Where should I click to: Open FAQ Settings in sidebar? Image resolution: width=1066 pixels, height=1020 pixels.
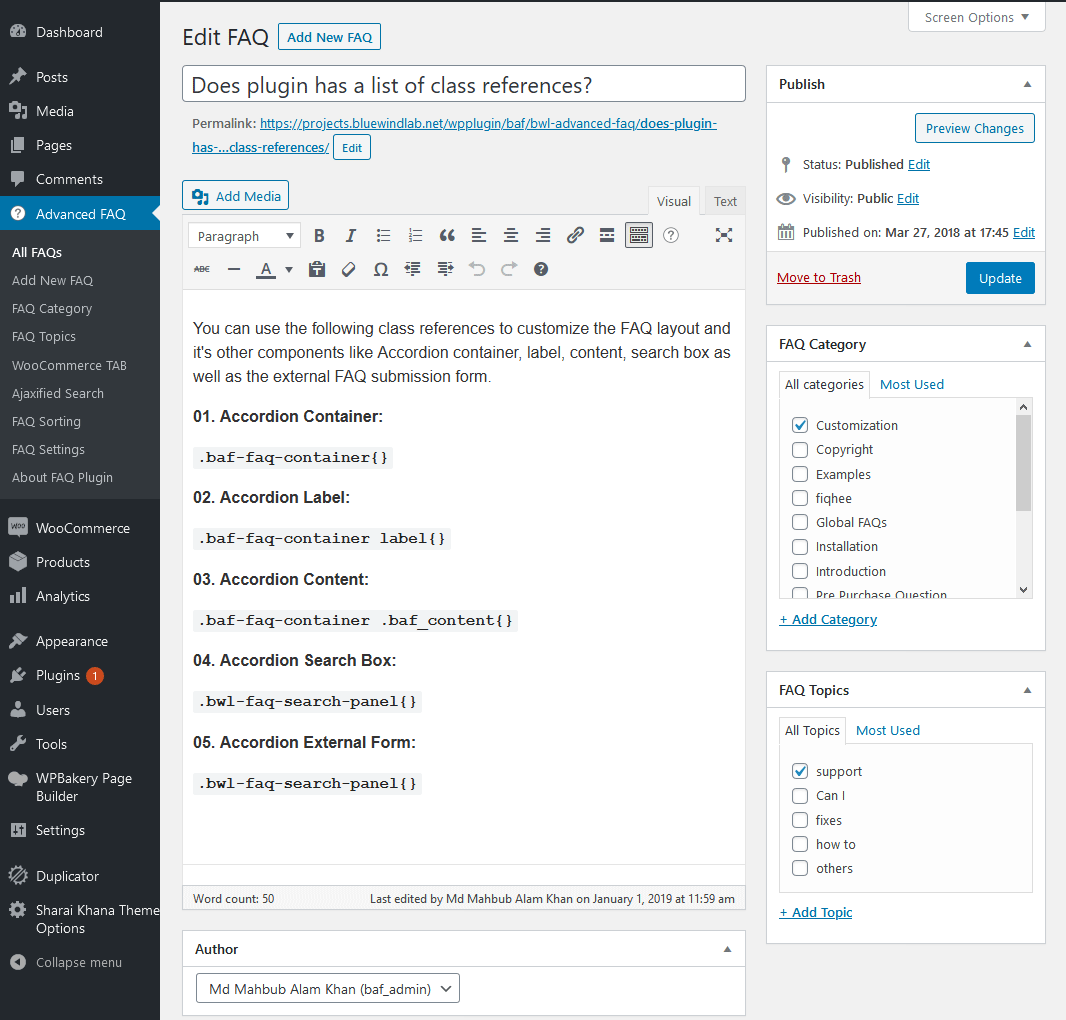[48, 449]
